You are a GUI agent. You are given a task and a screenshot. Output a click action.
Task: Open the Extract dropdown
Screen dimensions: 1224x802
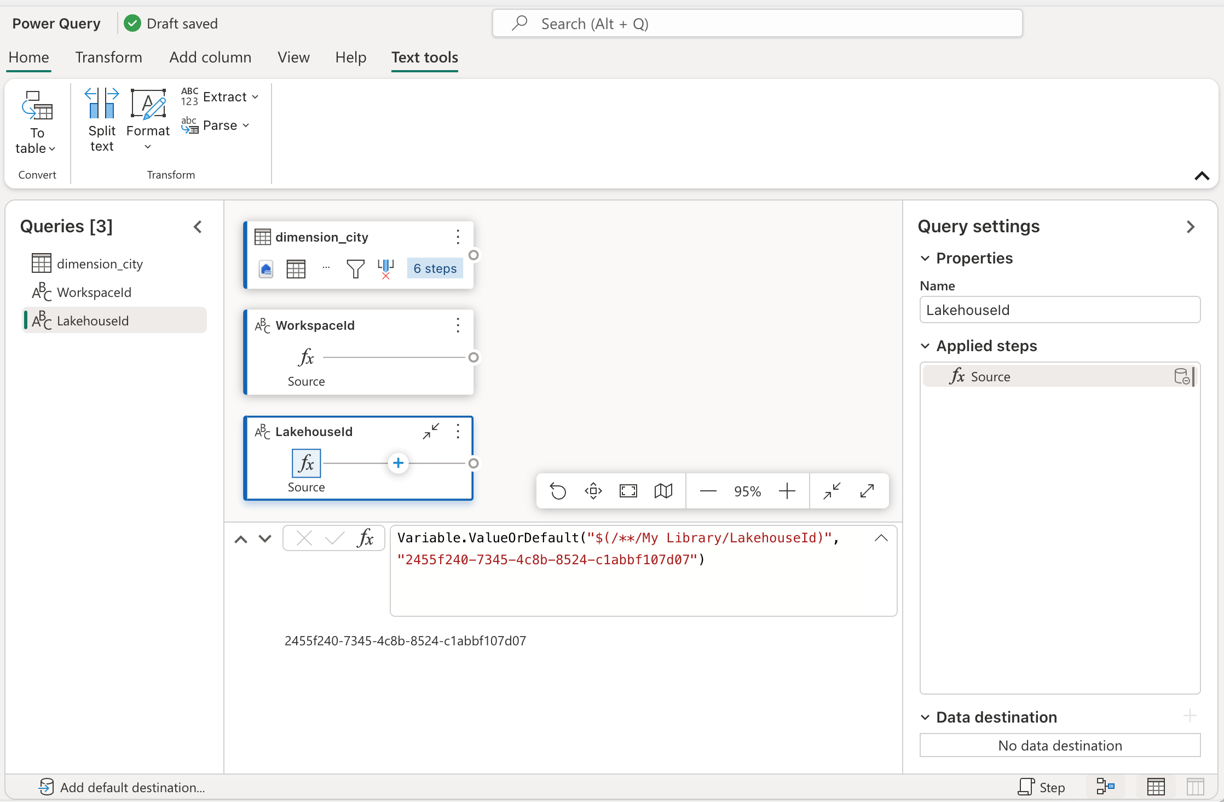220,96
